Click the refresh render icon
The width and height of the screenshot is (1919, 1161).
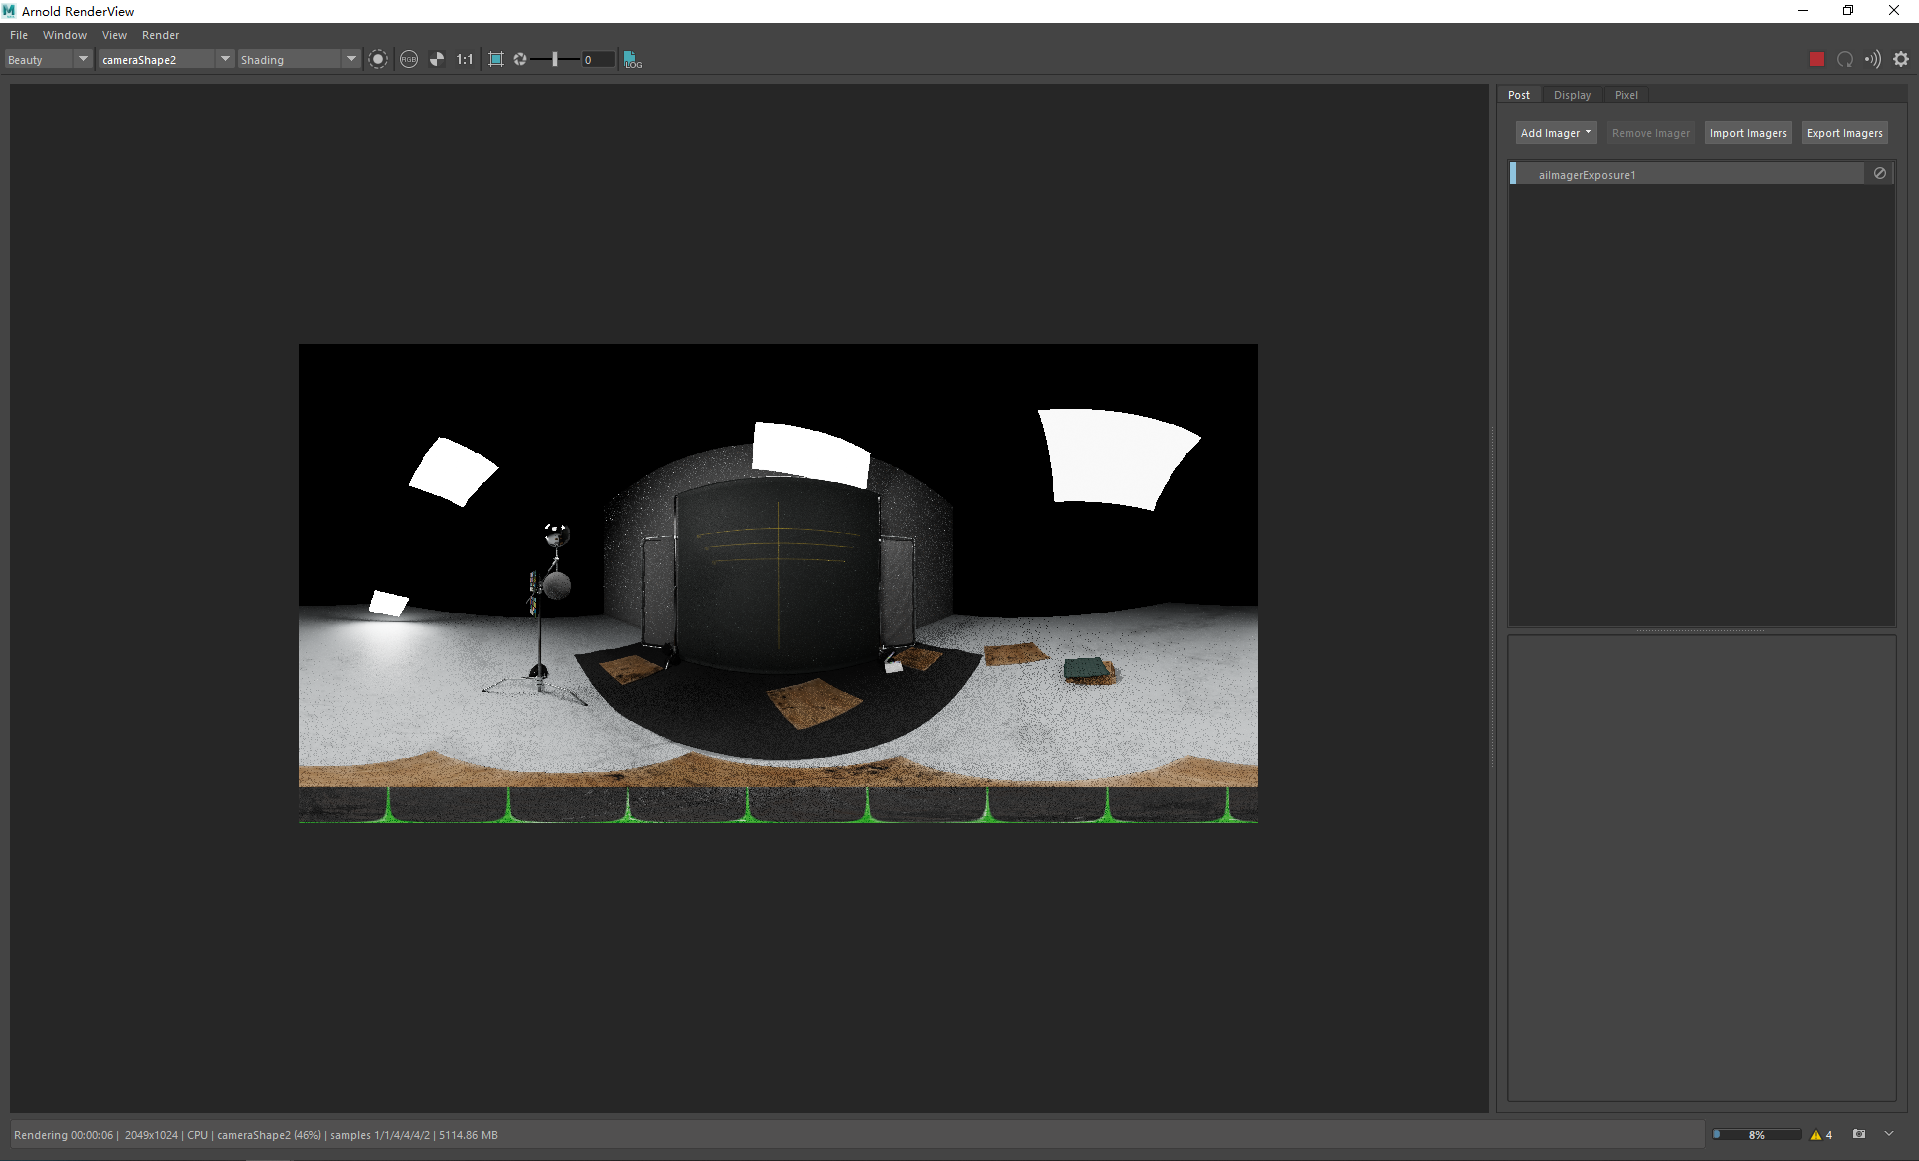pyautogui.click(x=1845, y=60)
